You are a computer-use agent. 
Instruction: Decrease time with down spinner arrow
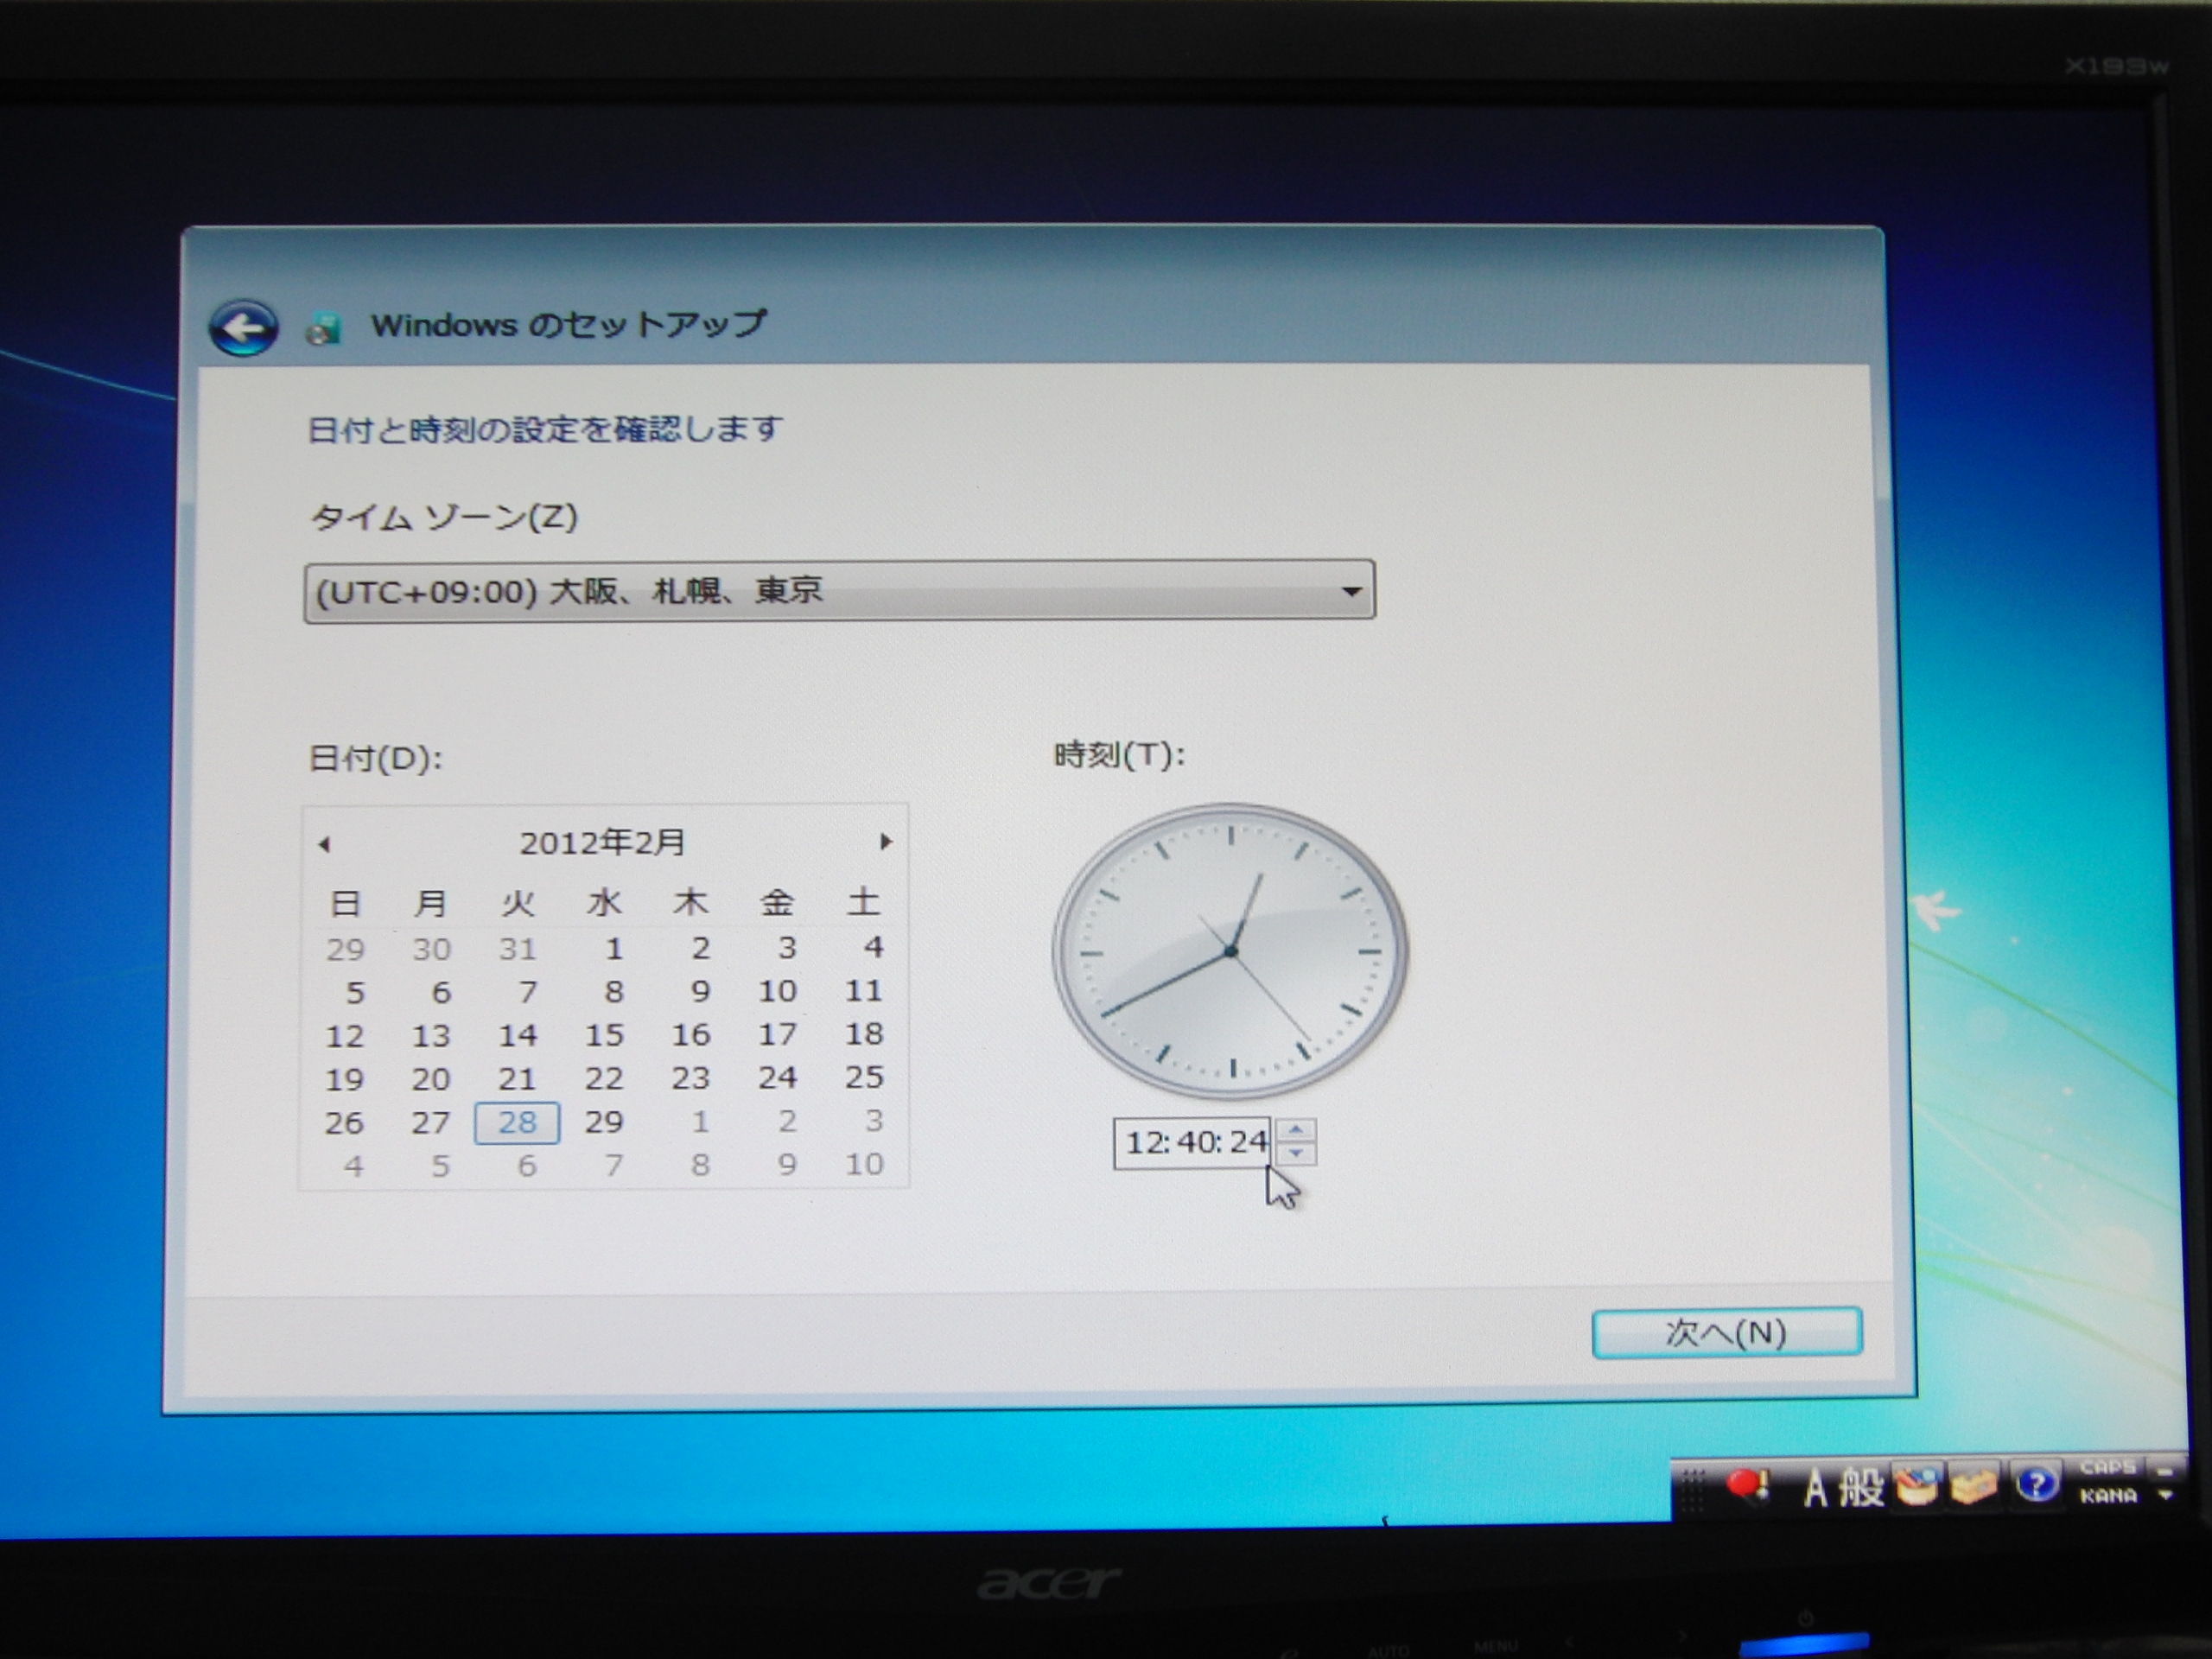click(x=1296, y=1154)
